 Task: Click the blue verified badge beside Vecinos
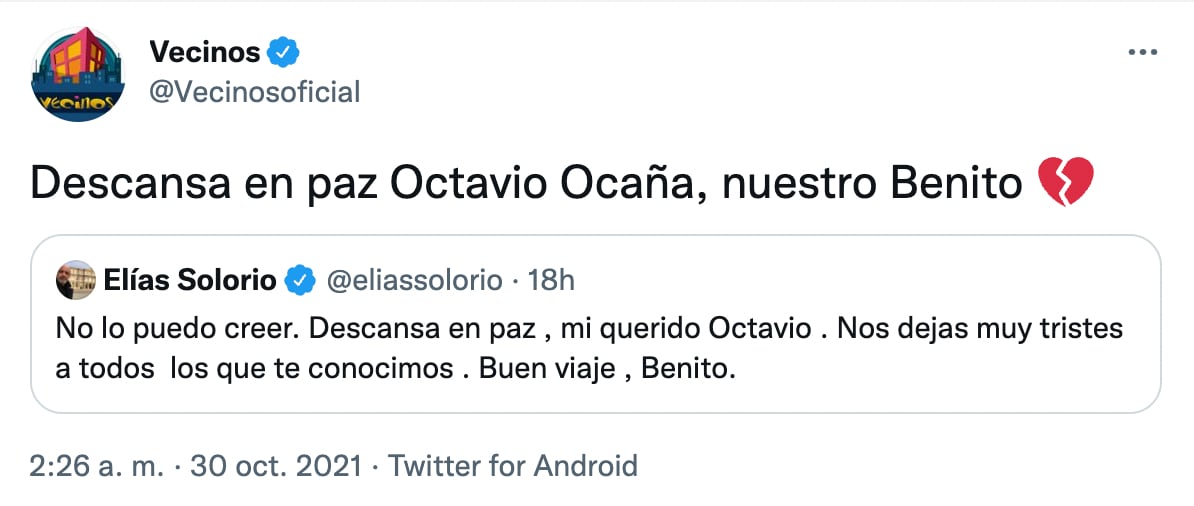click(285, 52)
